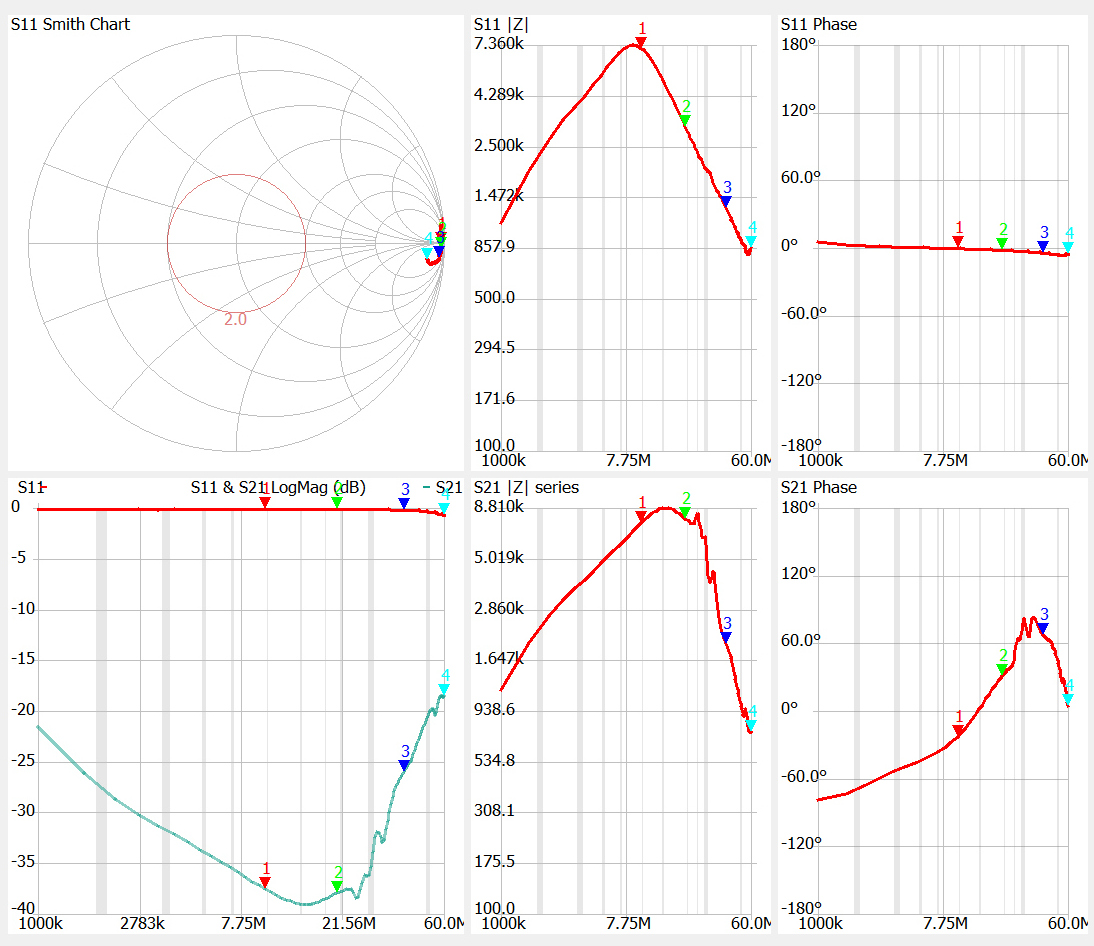Click red marker 1 at S11 |Z| peak
The width and height of the screenshot is (1094, 946).
click(x=641, y=41)
